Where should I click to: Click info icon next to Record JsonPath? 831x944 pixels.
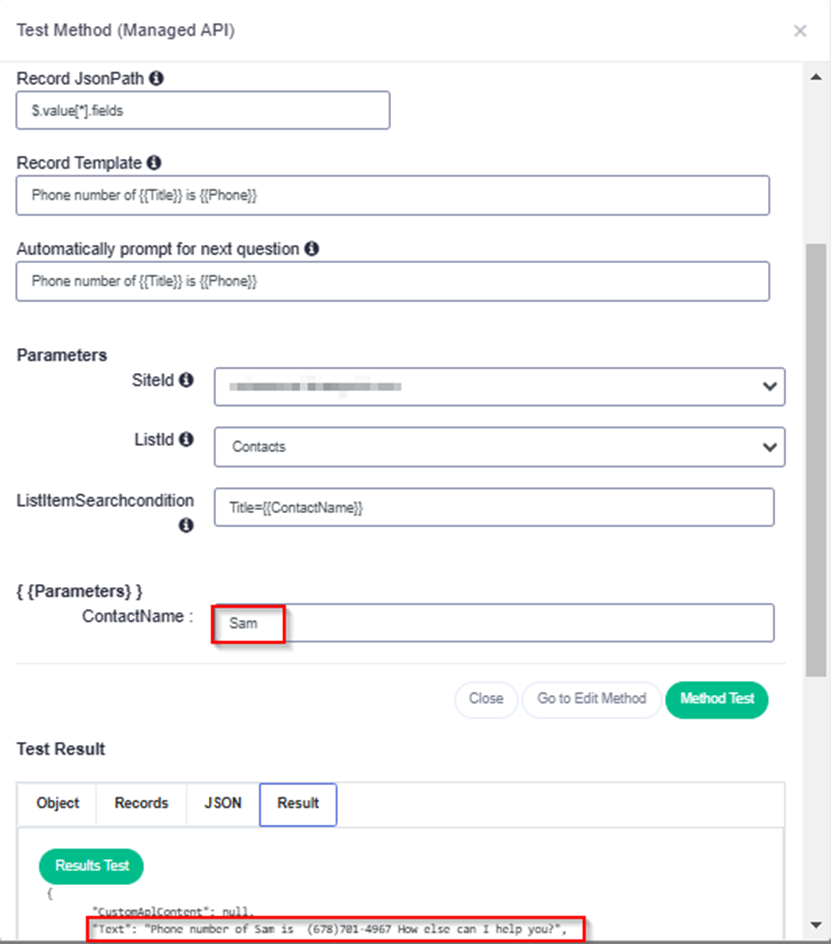point(157,78)
